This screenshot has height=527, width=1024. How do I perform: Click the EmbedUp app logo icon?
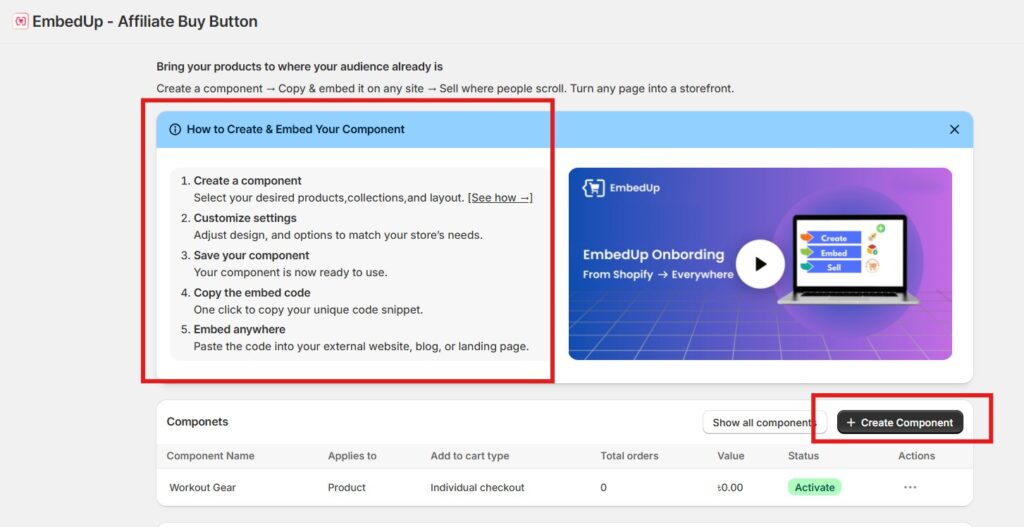[20, 21]
